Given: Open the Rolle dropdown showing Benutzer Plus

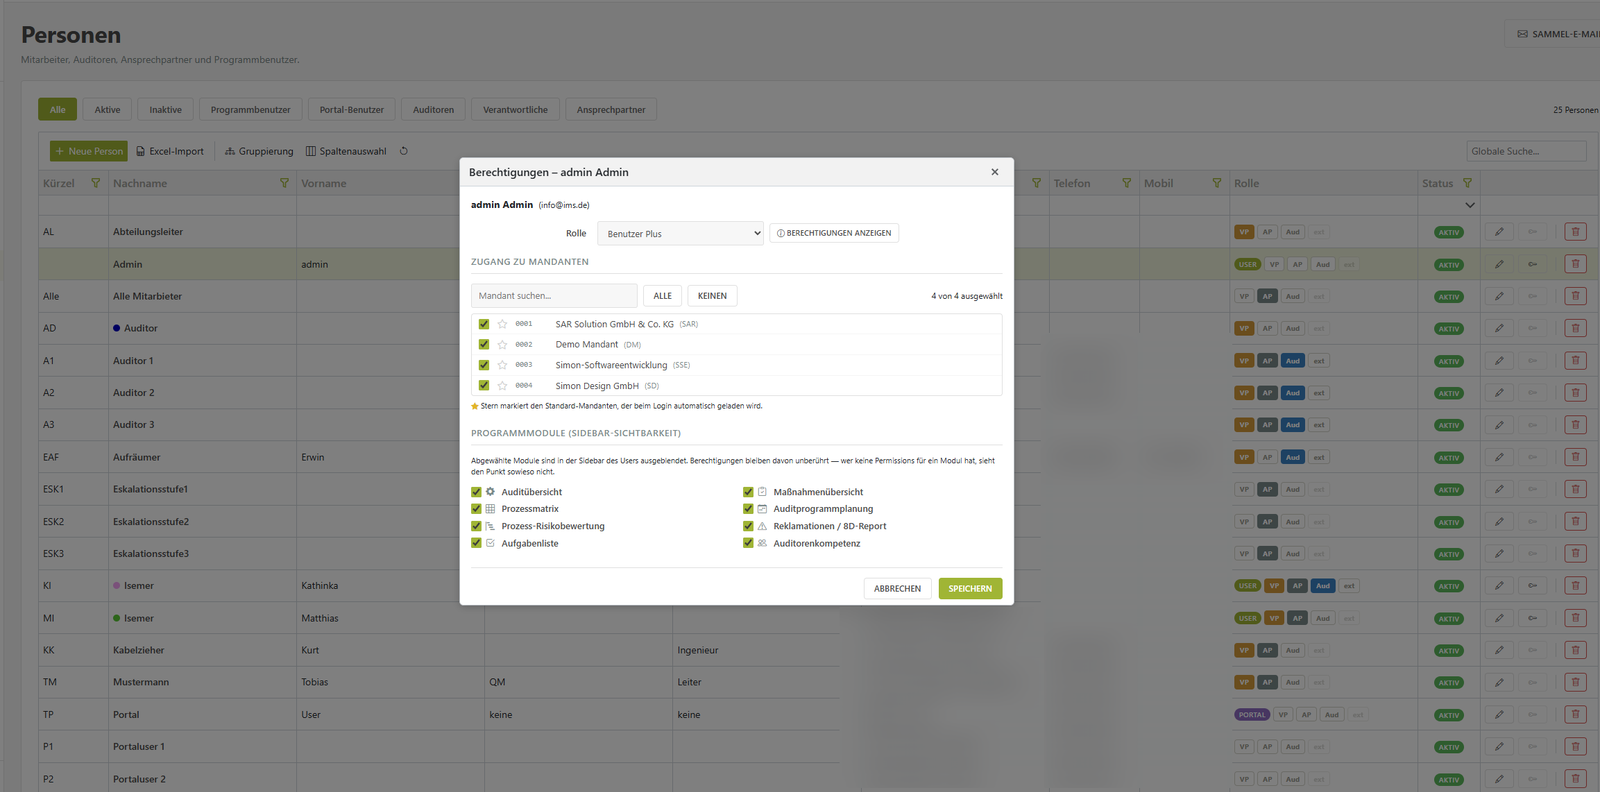Looking at the screenshot, I should tap(680, 233).
